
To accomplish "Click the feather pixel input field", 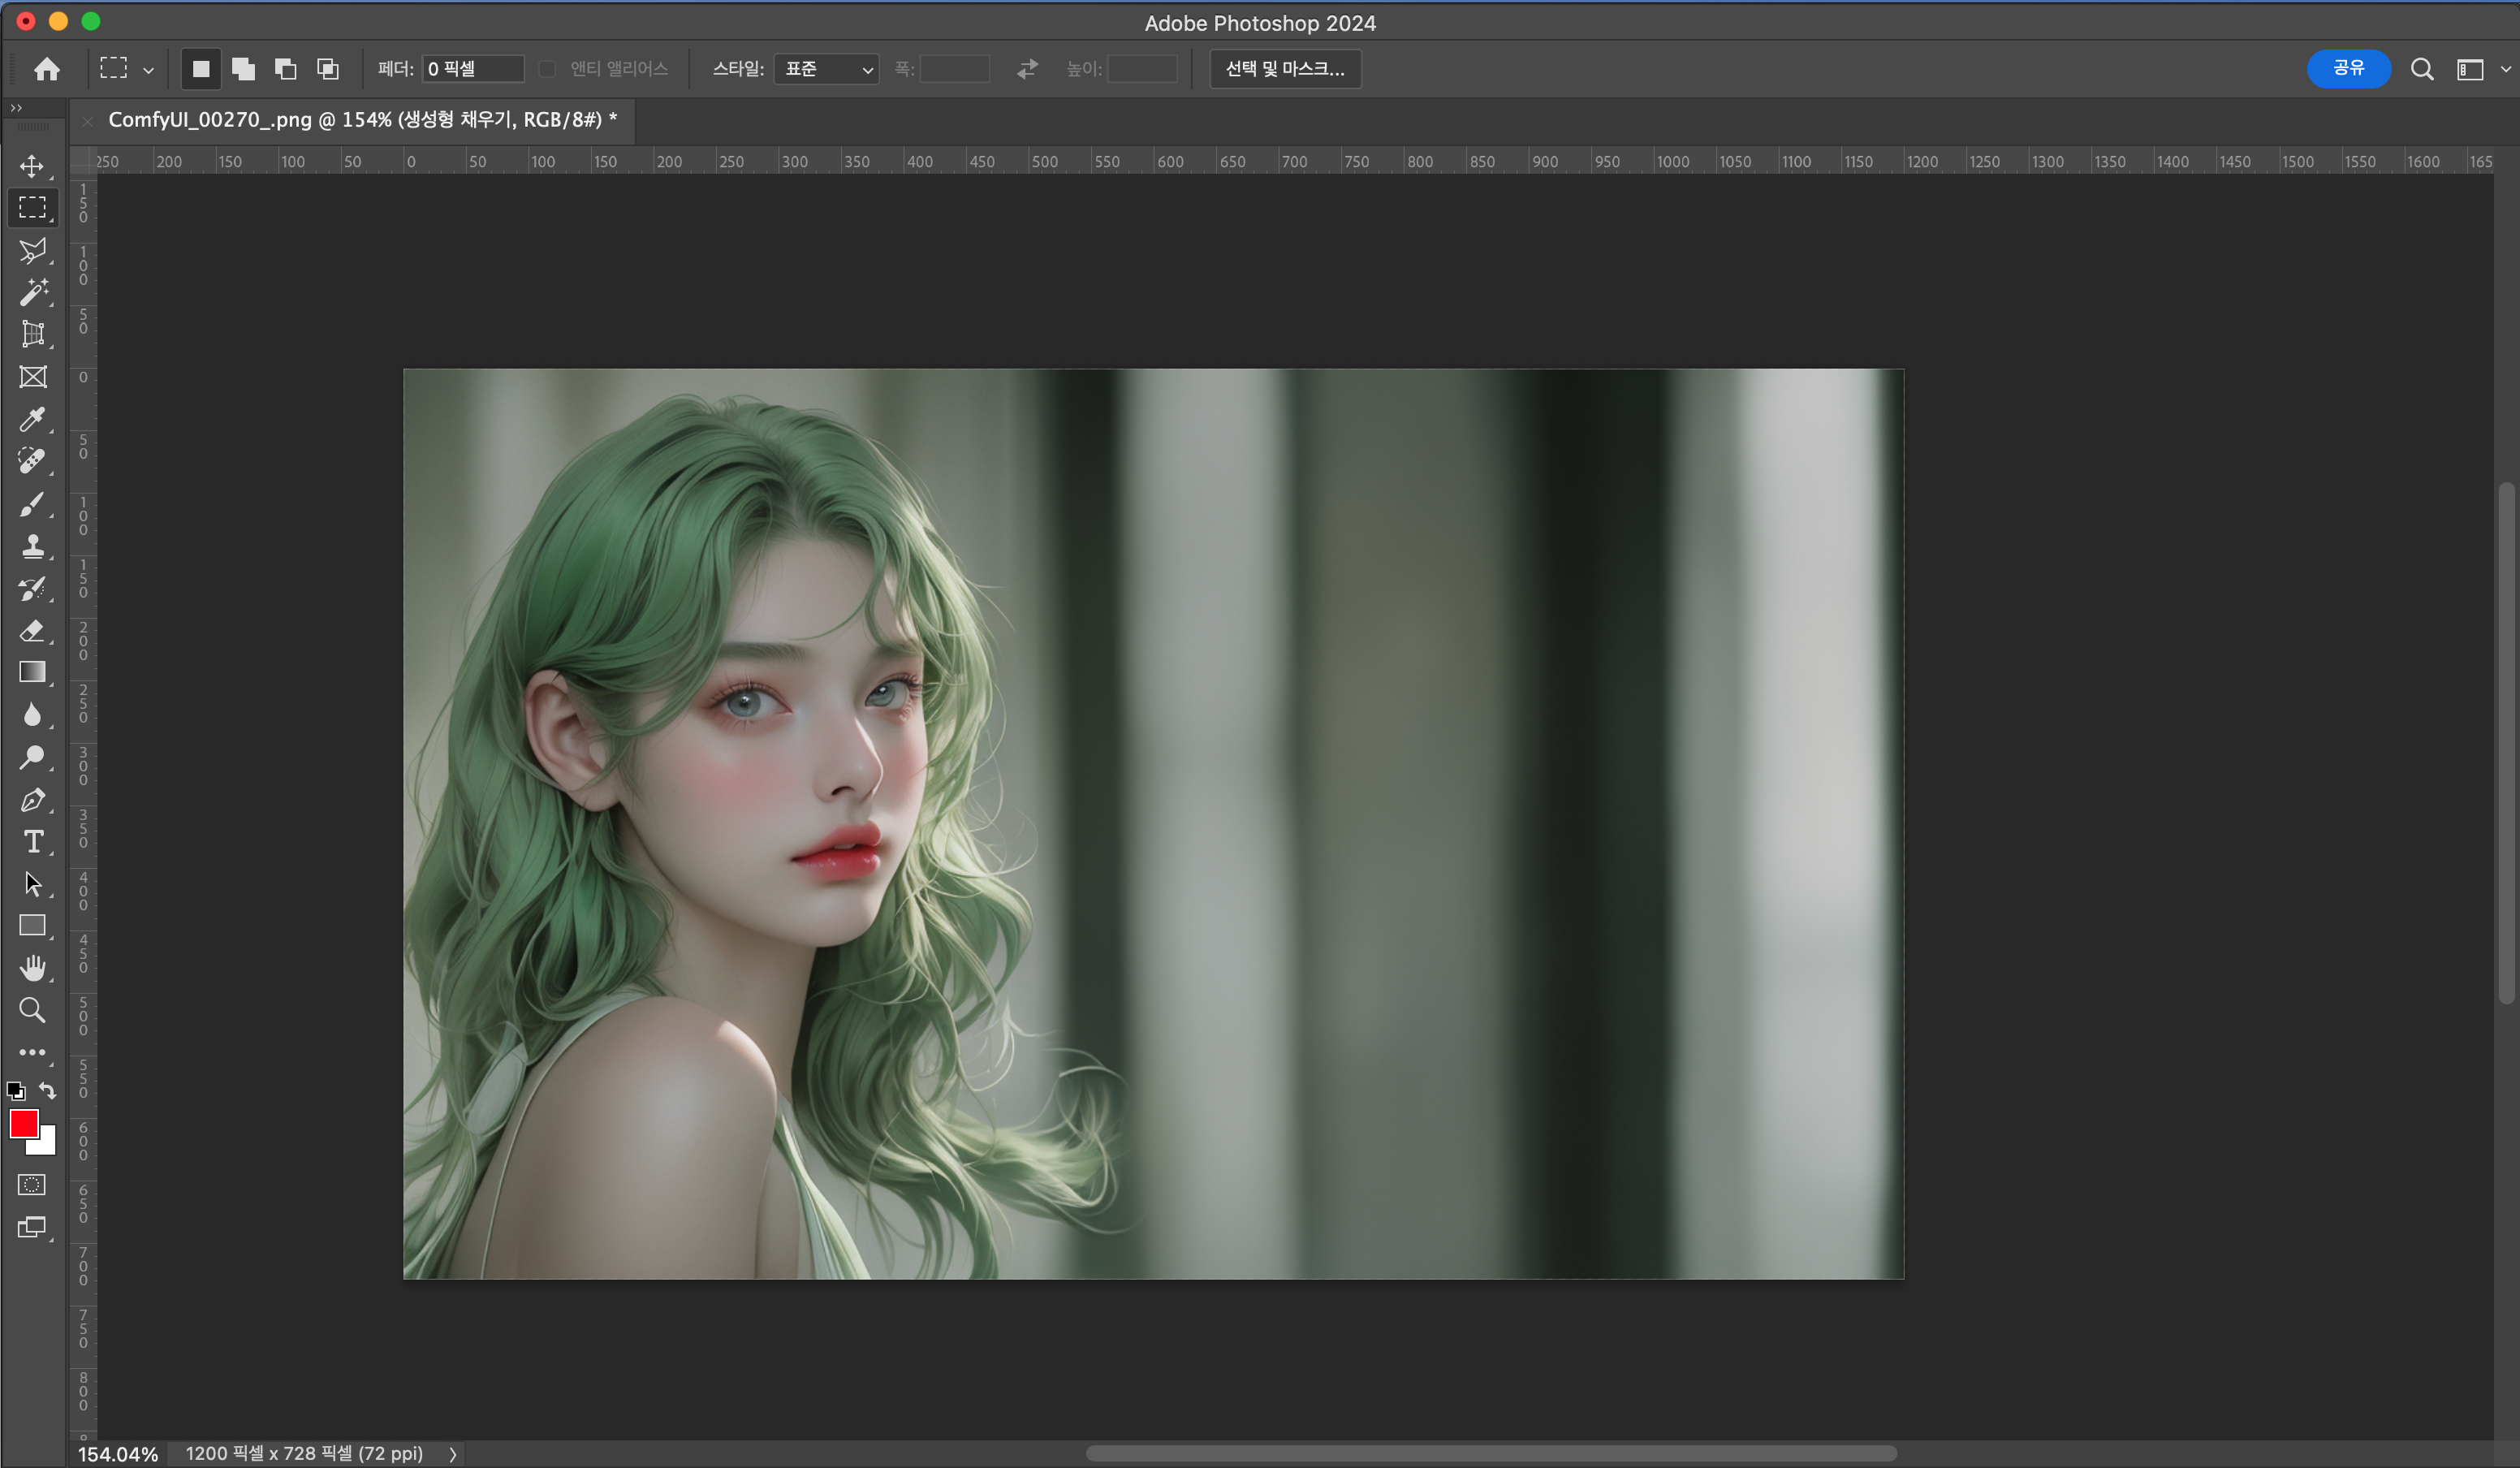I will pos(472,68).
